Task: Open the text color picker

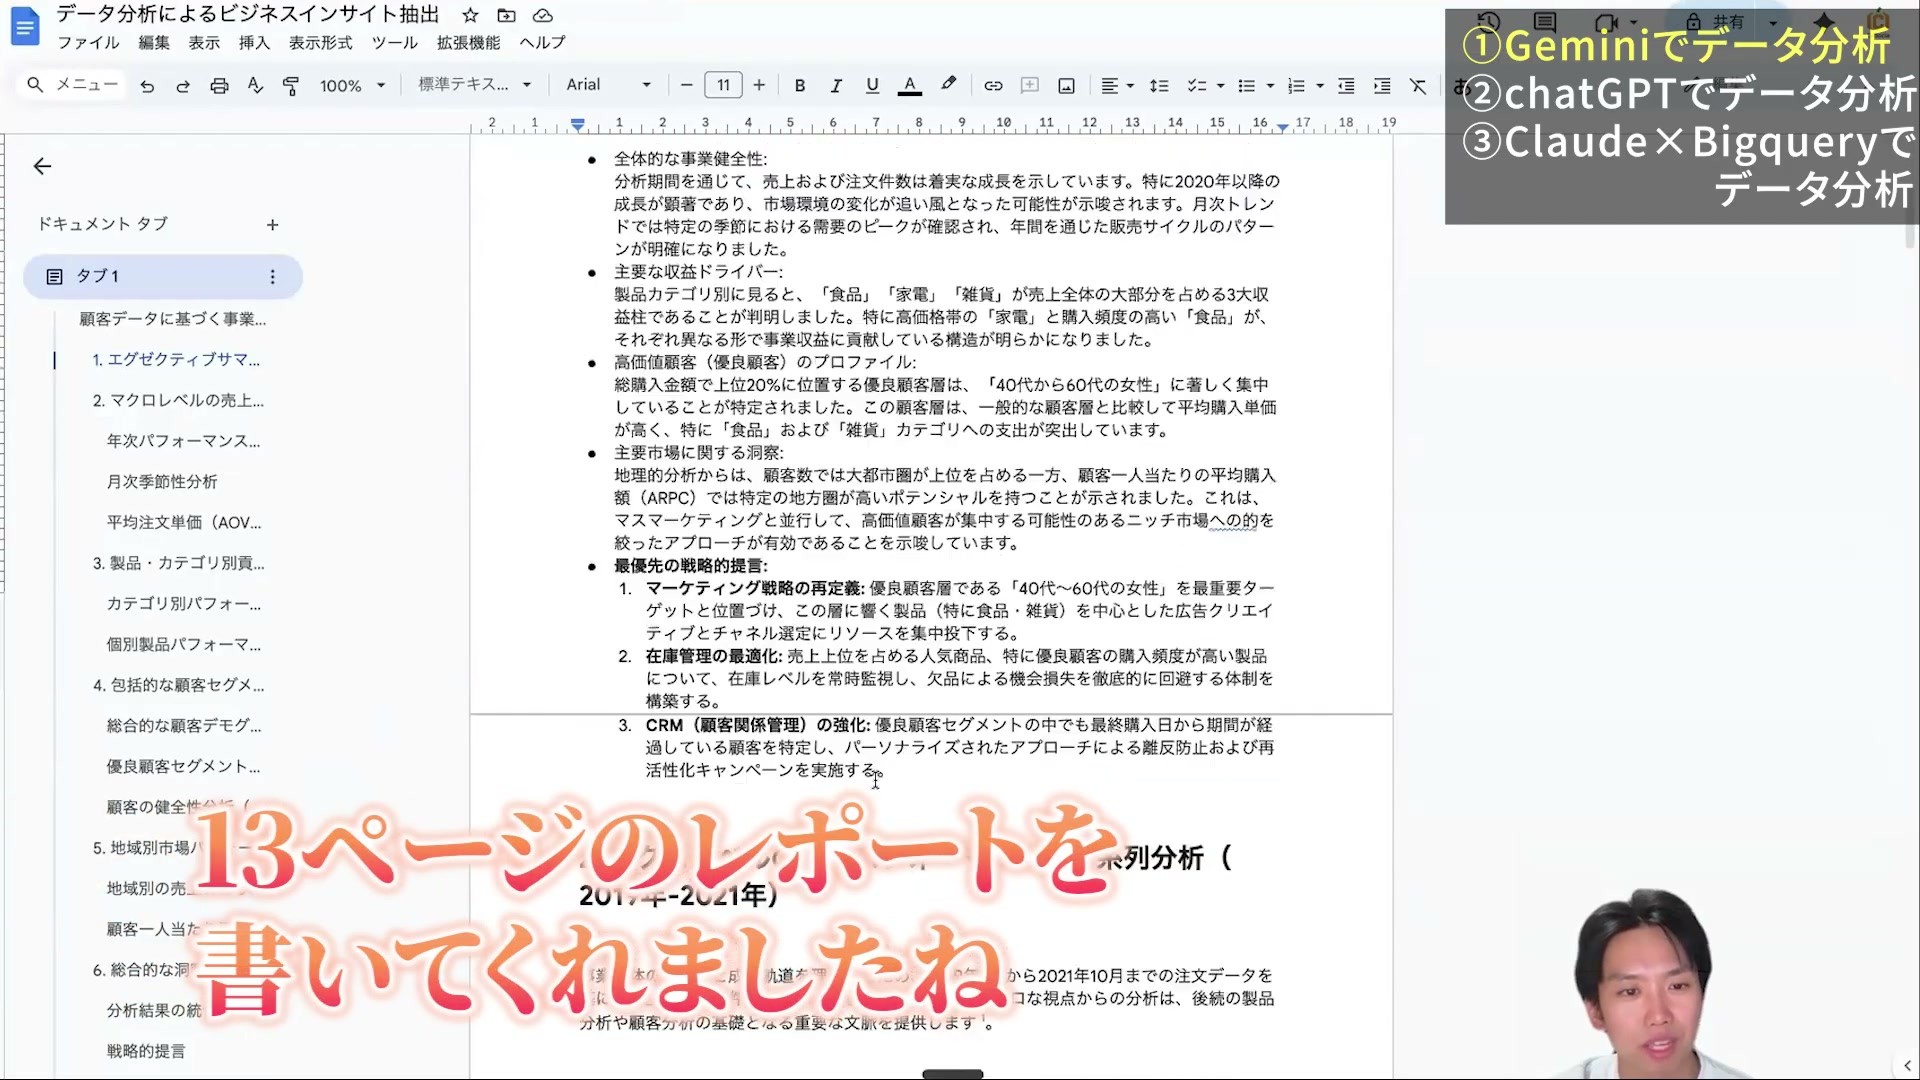Action: [x=909, y=86]
